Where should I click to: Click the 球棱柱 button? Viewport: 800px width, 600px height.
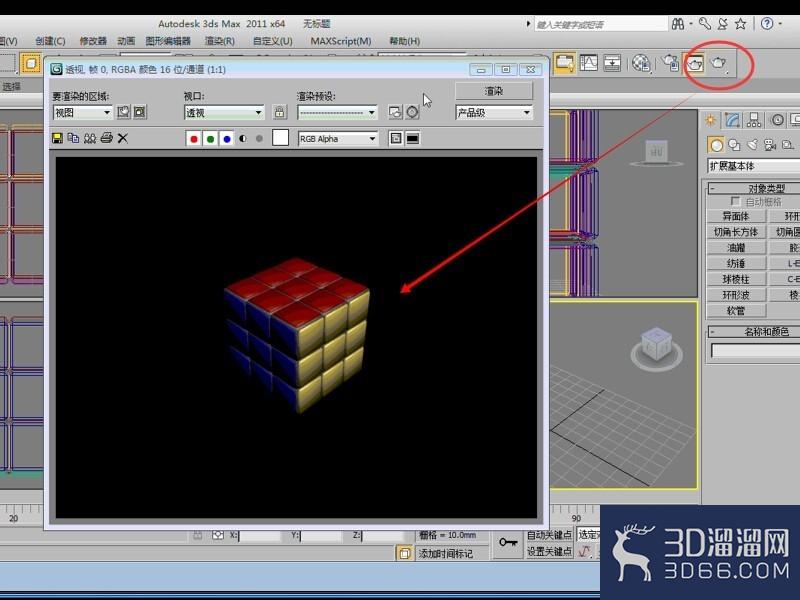[736, 280]
